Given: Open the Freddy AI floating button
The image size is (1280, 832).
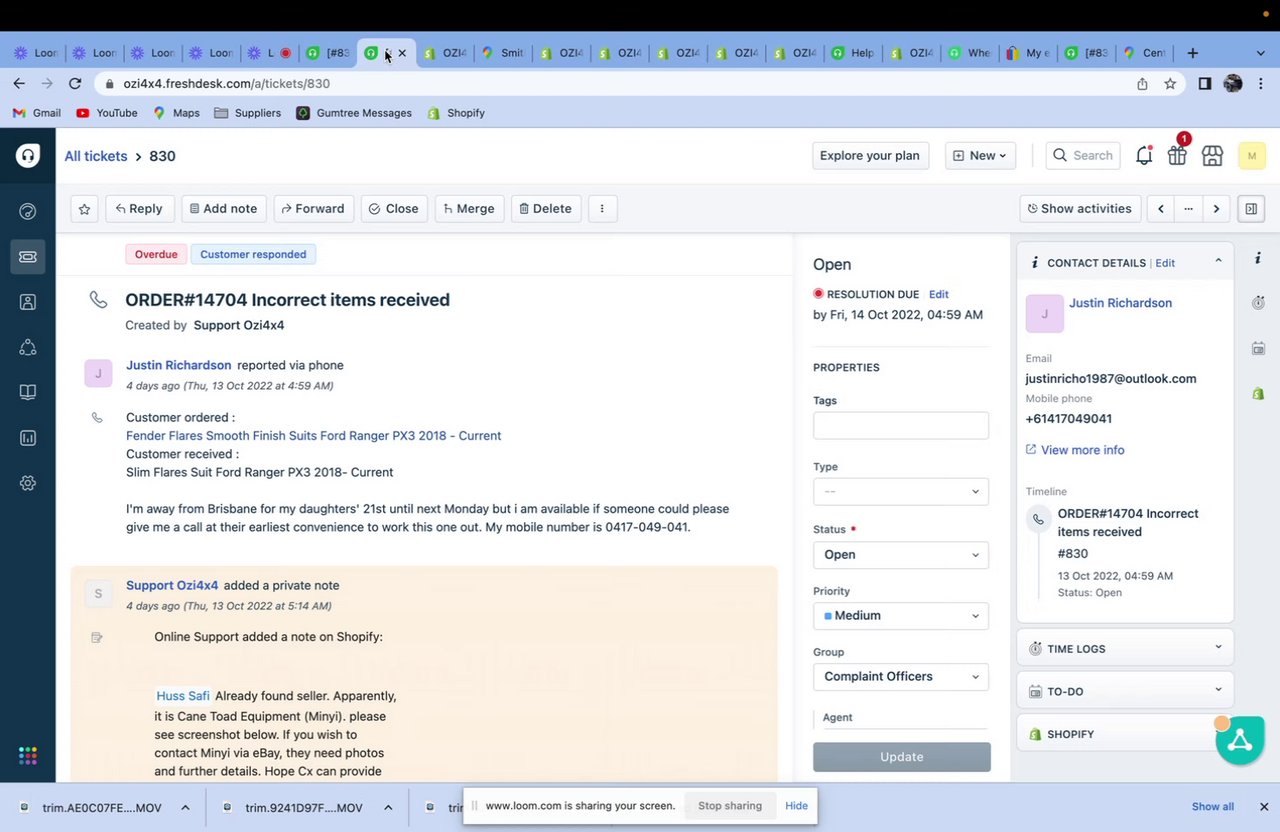Looking at the screenshot, I should click(1240, 741).
